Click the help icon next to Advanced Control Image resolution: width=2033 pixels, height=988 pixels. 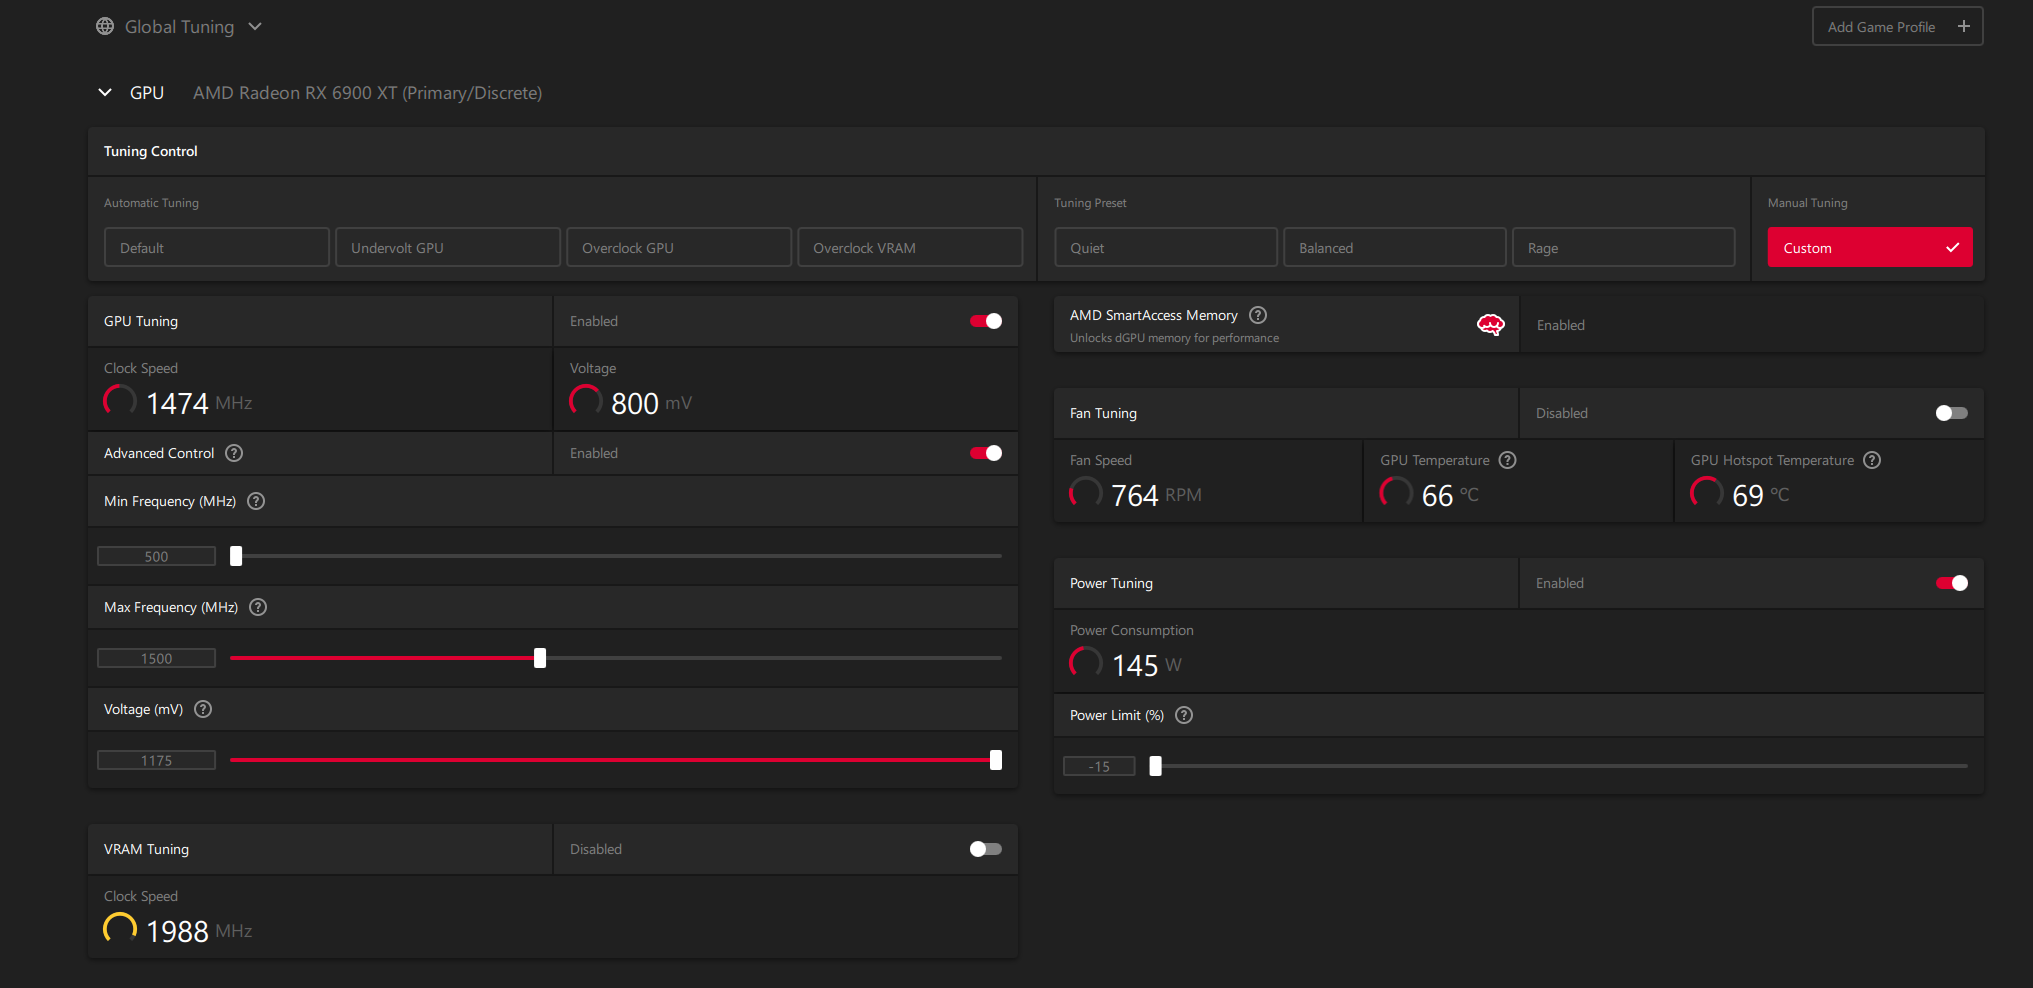[x=234, y=453]
